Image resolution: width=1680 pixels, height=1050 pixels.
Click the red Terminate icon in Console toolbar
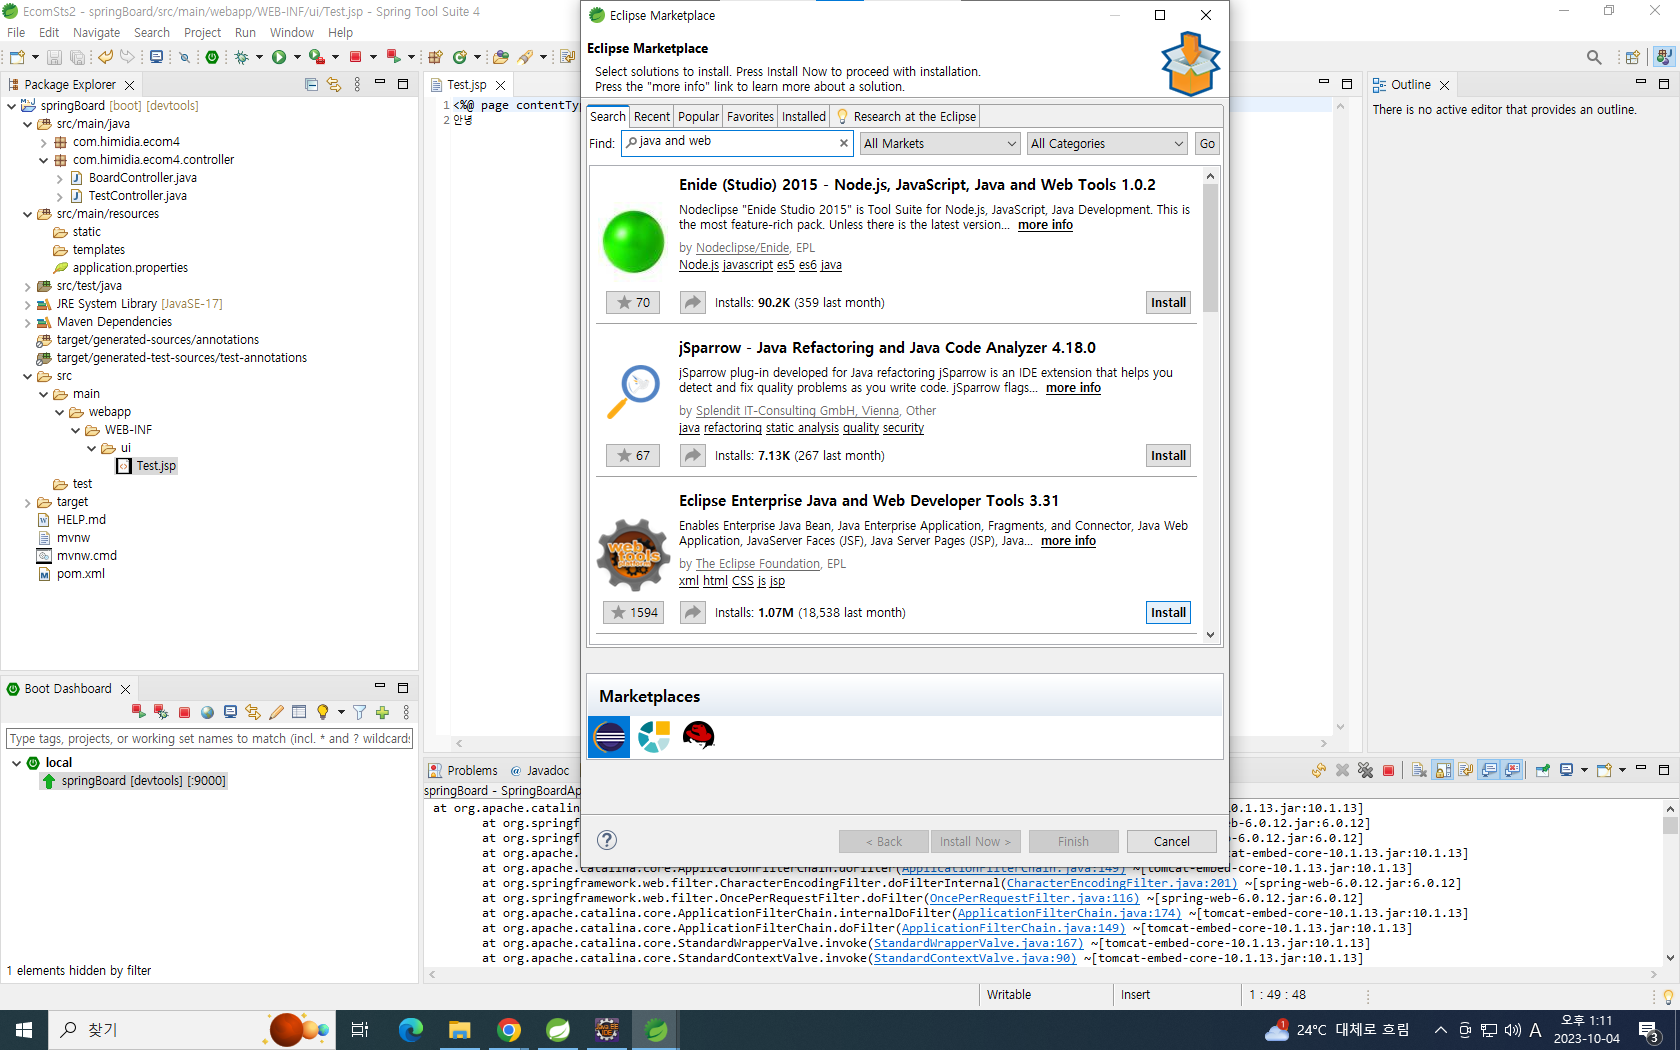coord(1388,770)
